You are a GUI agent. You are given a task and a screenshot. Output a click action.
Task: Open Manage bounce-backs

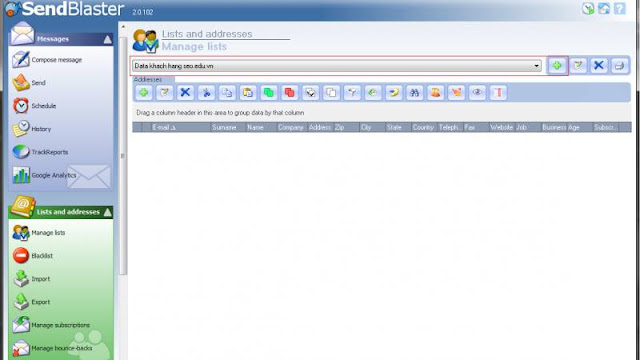[52, 349]
